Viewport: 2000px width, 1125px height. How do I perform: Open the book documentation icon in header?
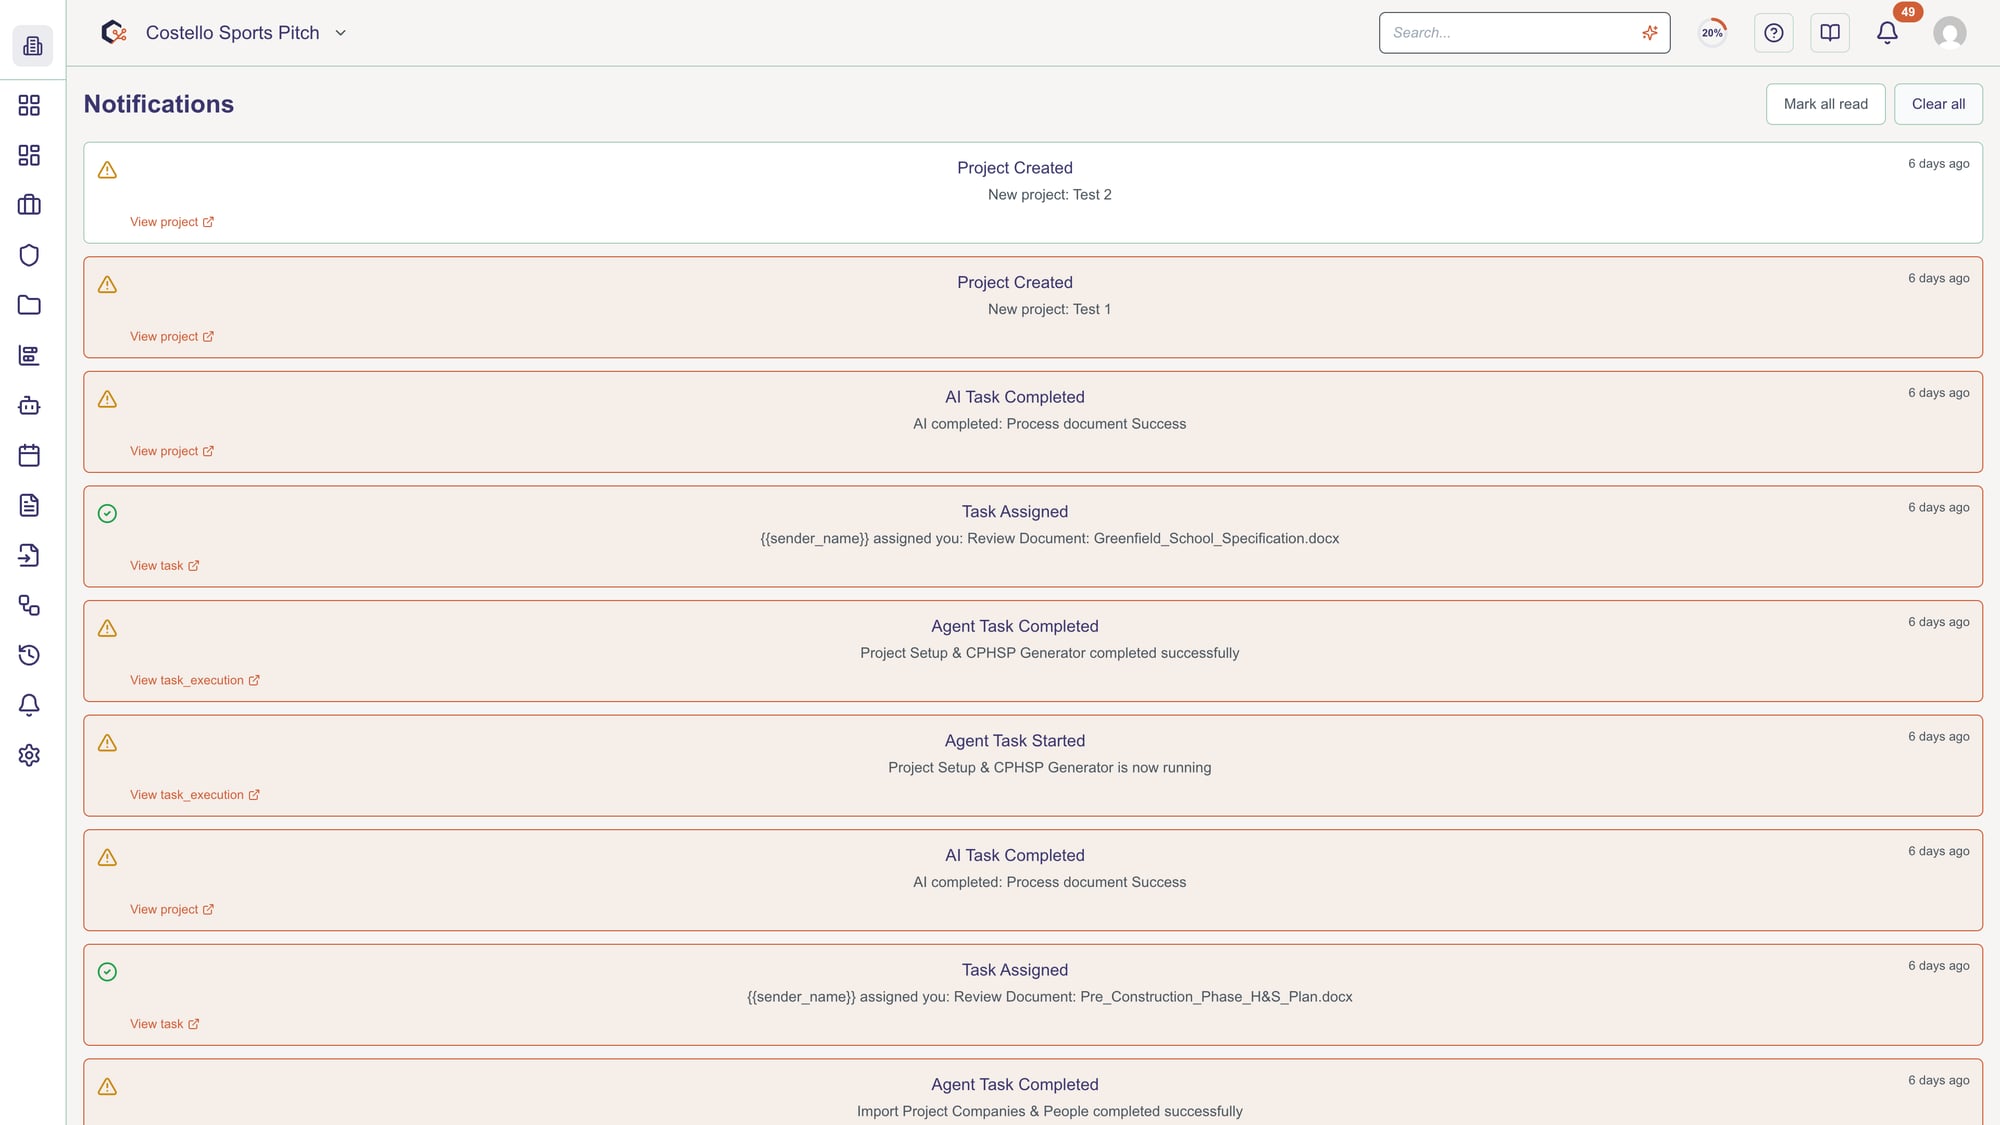click(x=1829, y=33)
